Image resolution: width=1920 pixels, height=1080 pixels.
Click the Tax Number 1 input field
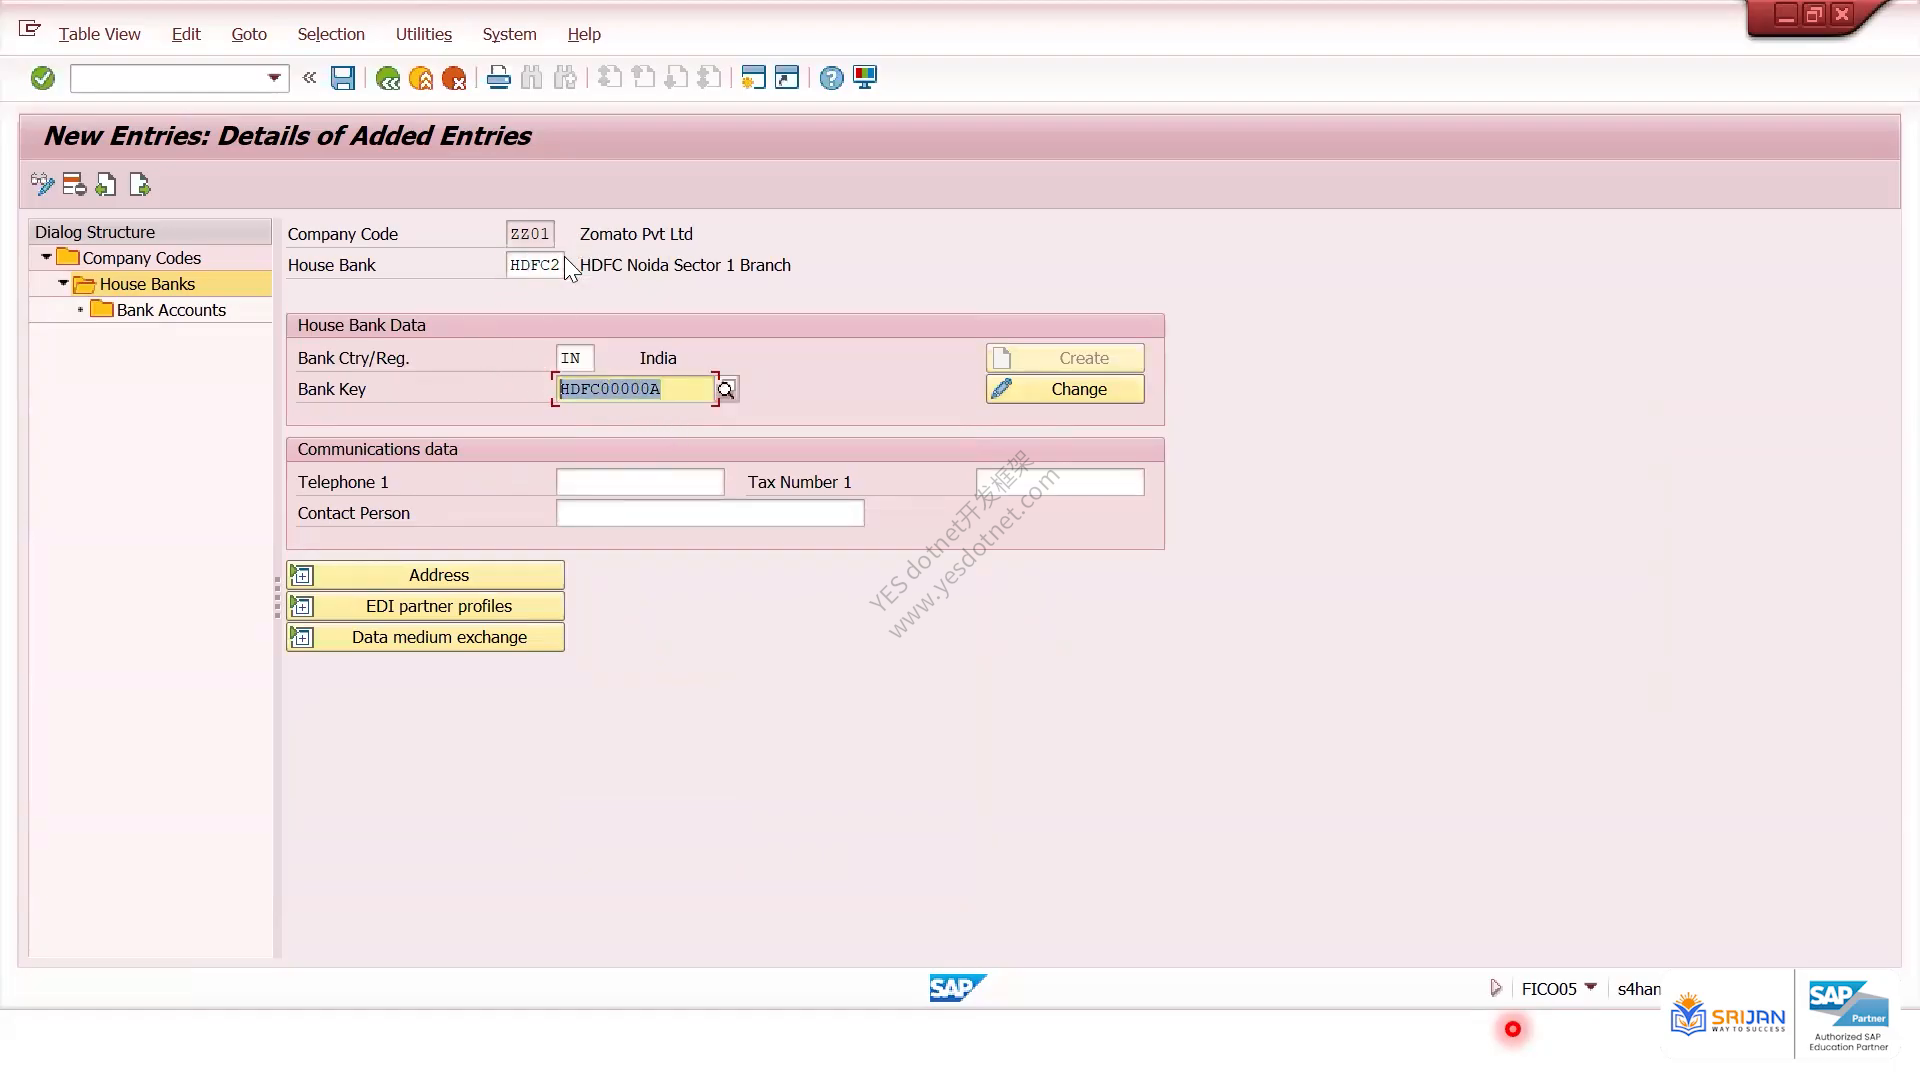(x=1060, y=482)
